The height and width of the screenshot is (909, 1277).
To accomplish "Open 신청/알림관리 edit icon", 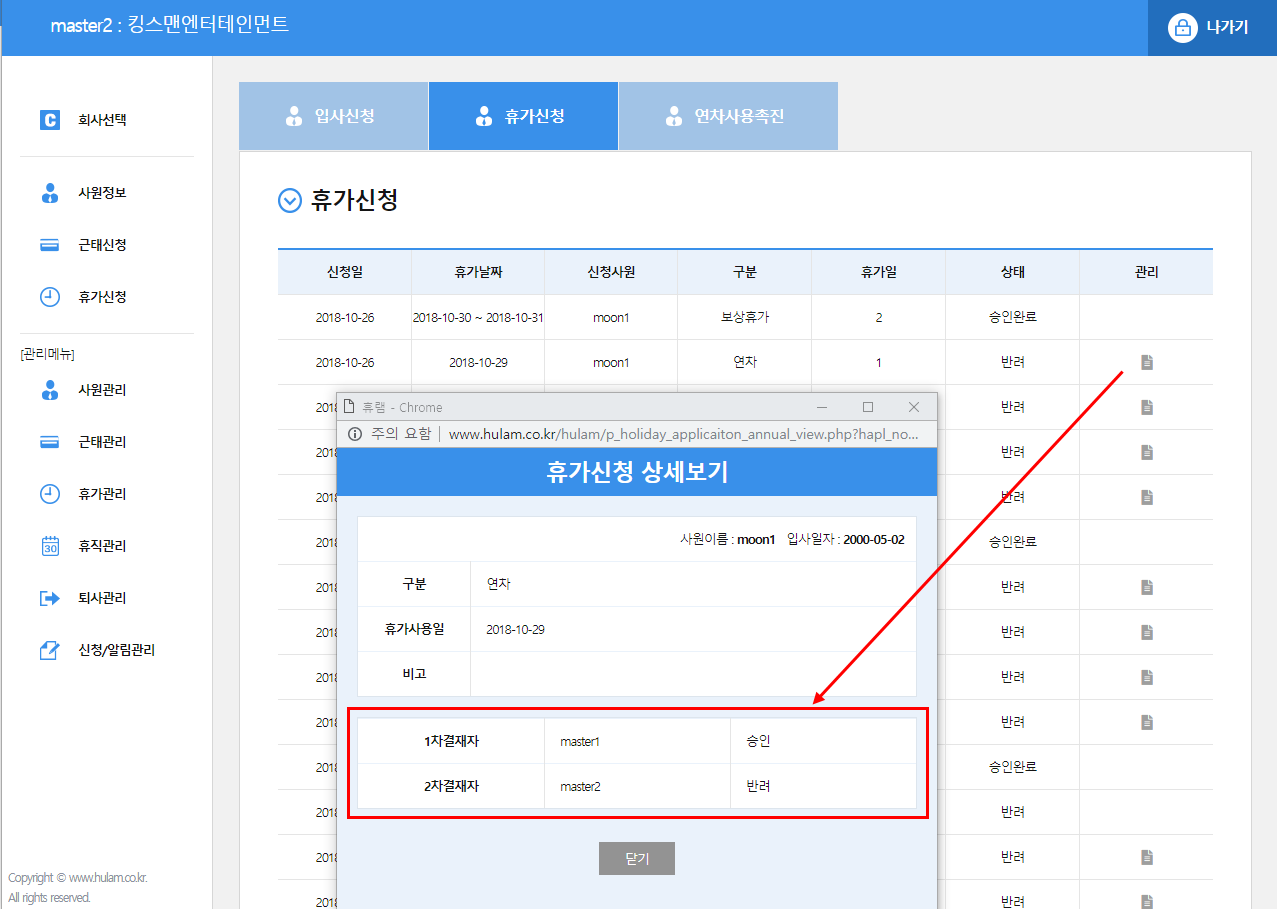I will pyautogui.click(x=50, y=650).
